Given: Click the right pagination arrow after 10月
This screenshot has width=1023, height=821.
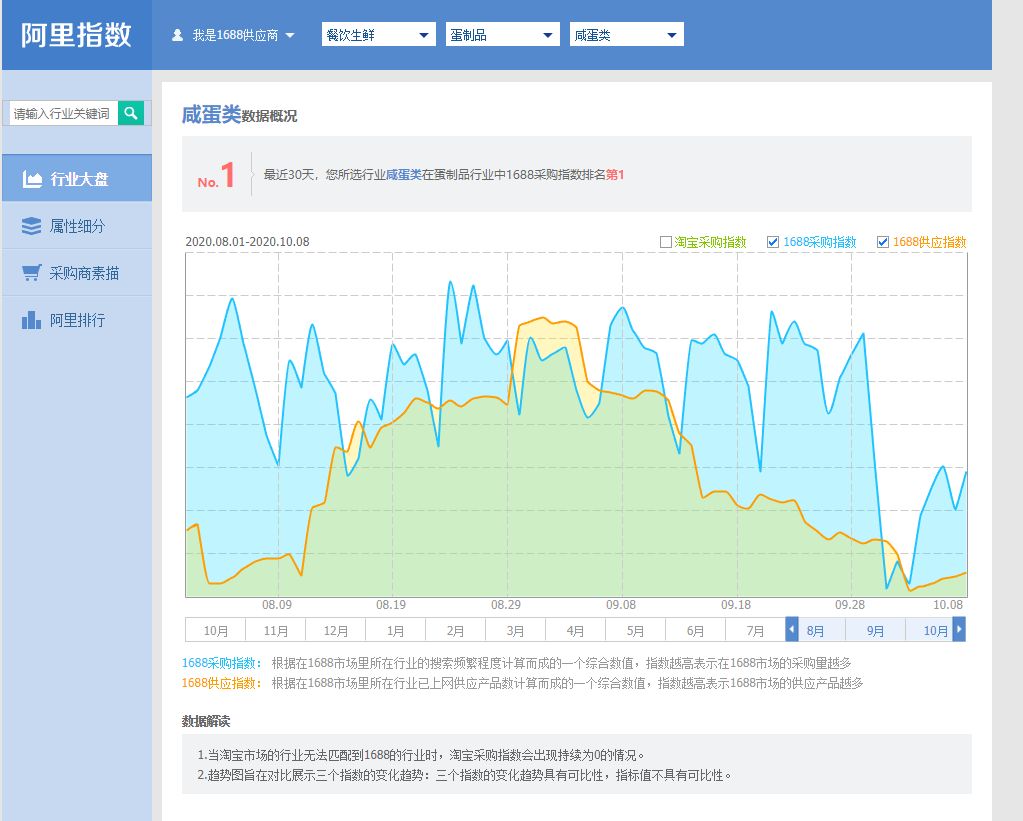Looking at the screenshot, I should [x=958, y=630].
